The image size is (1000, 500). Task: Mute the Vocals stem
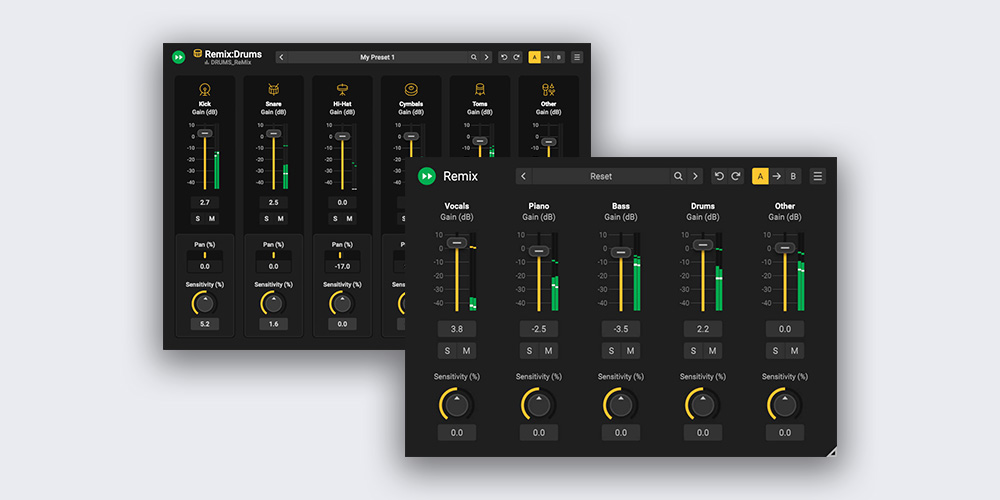[466, 351]
